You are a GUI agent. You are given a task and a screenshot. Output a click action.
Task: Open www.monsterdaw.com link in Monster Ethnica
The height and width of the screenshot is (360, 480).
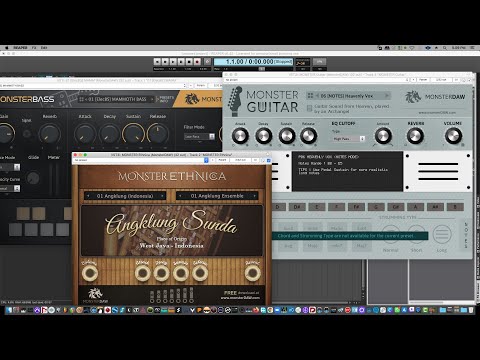(x=240, y=298)
